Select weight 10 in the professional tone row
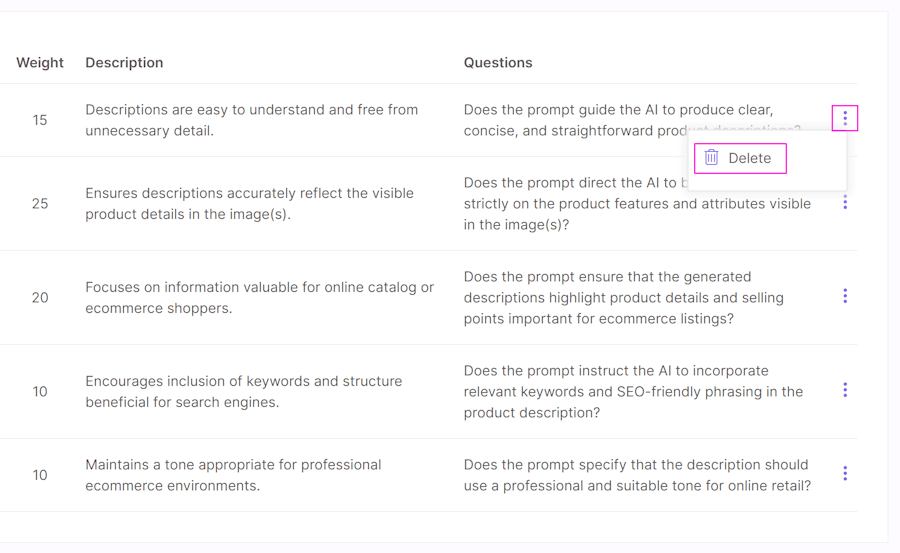 pyautogui.click(x=40, y=475)
